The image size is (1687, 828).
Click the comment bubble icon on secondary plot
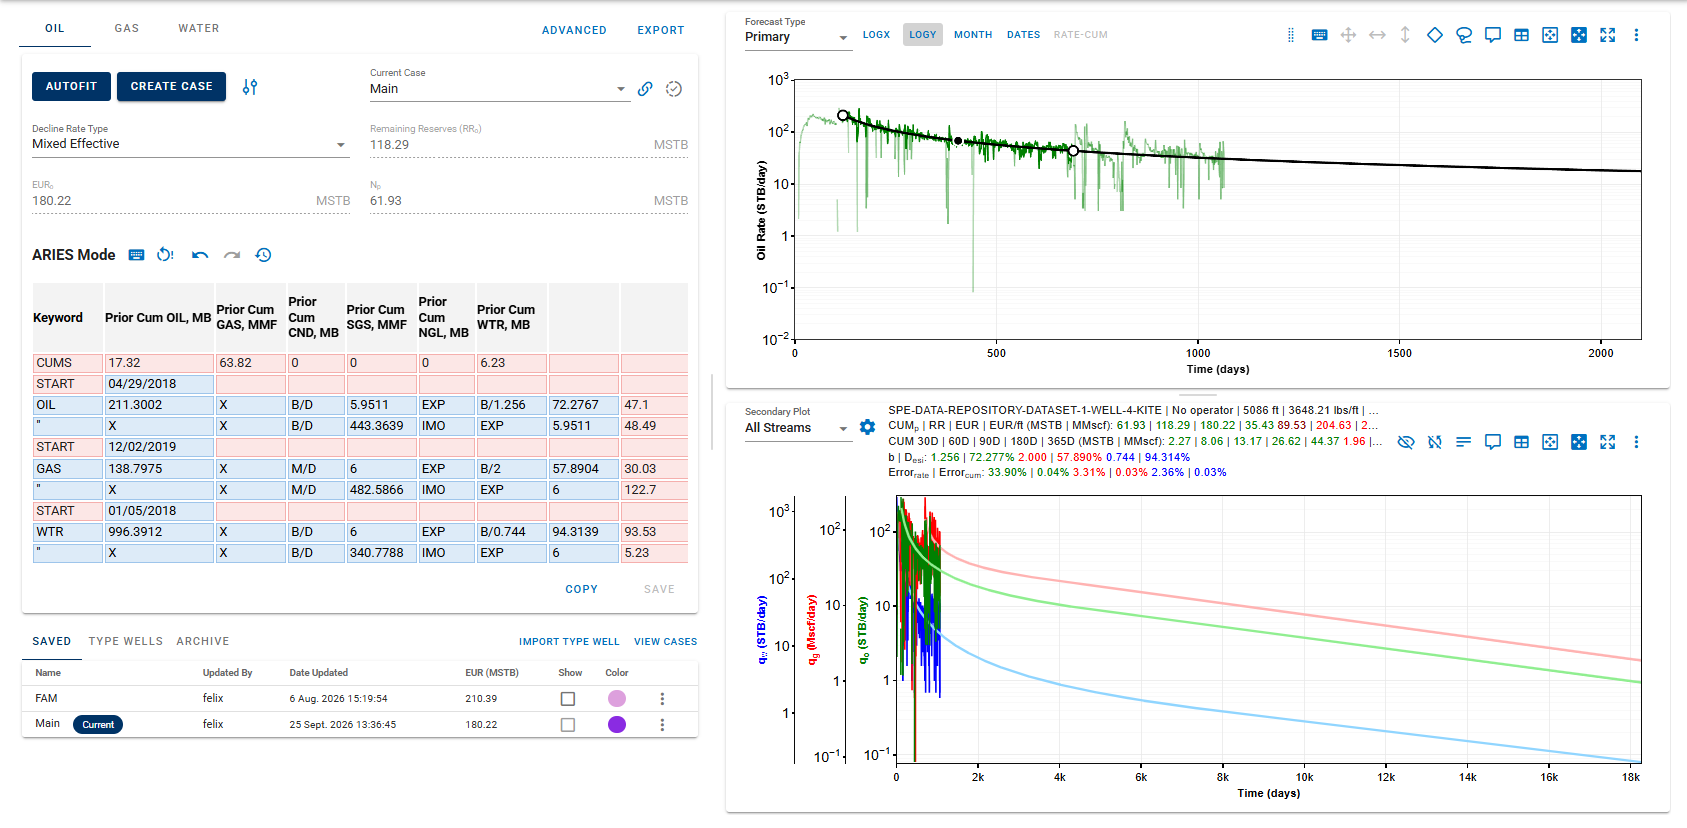pos(1493,442)
